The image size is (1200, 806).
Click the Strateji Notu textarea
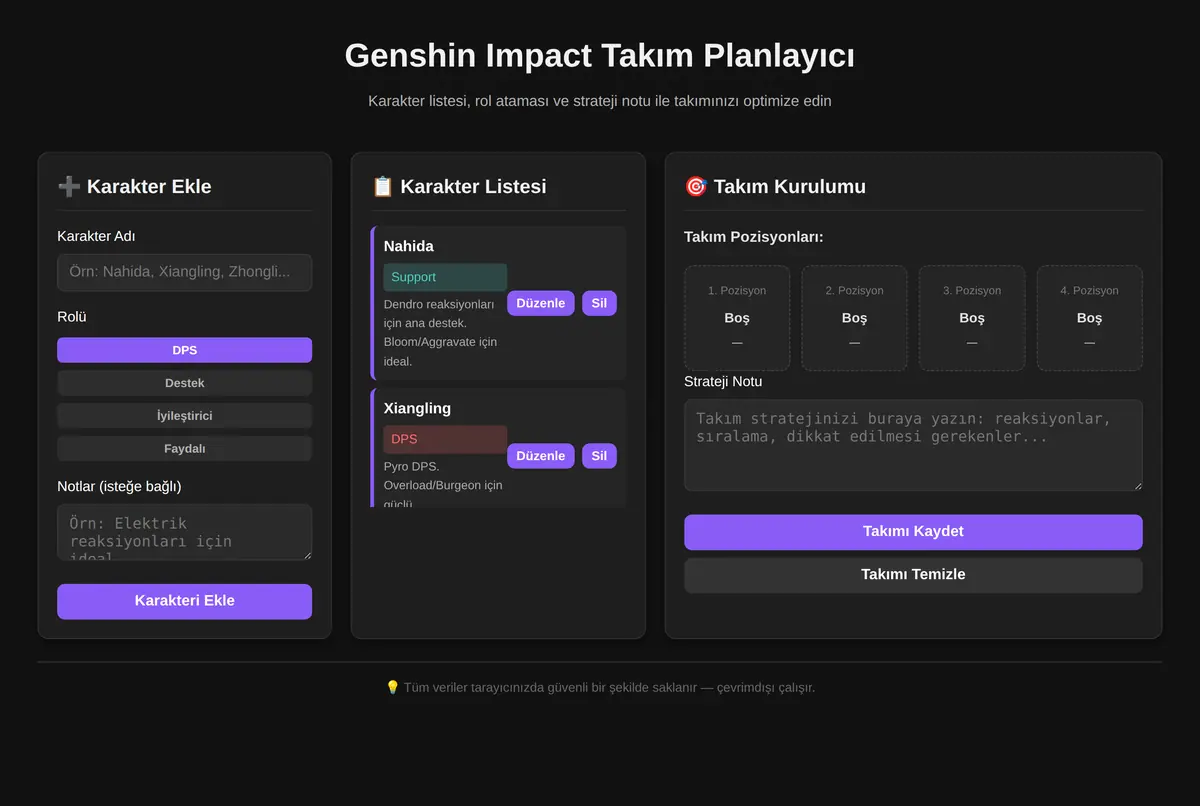coord(913,445)
